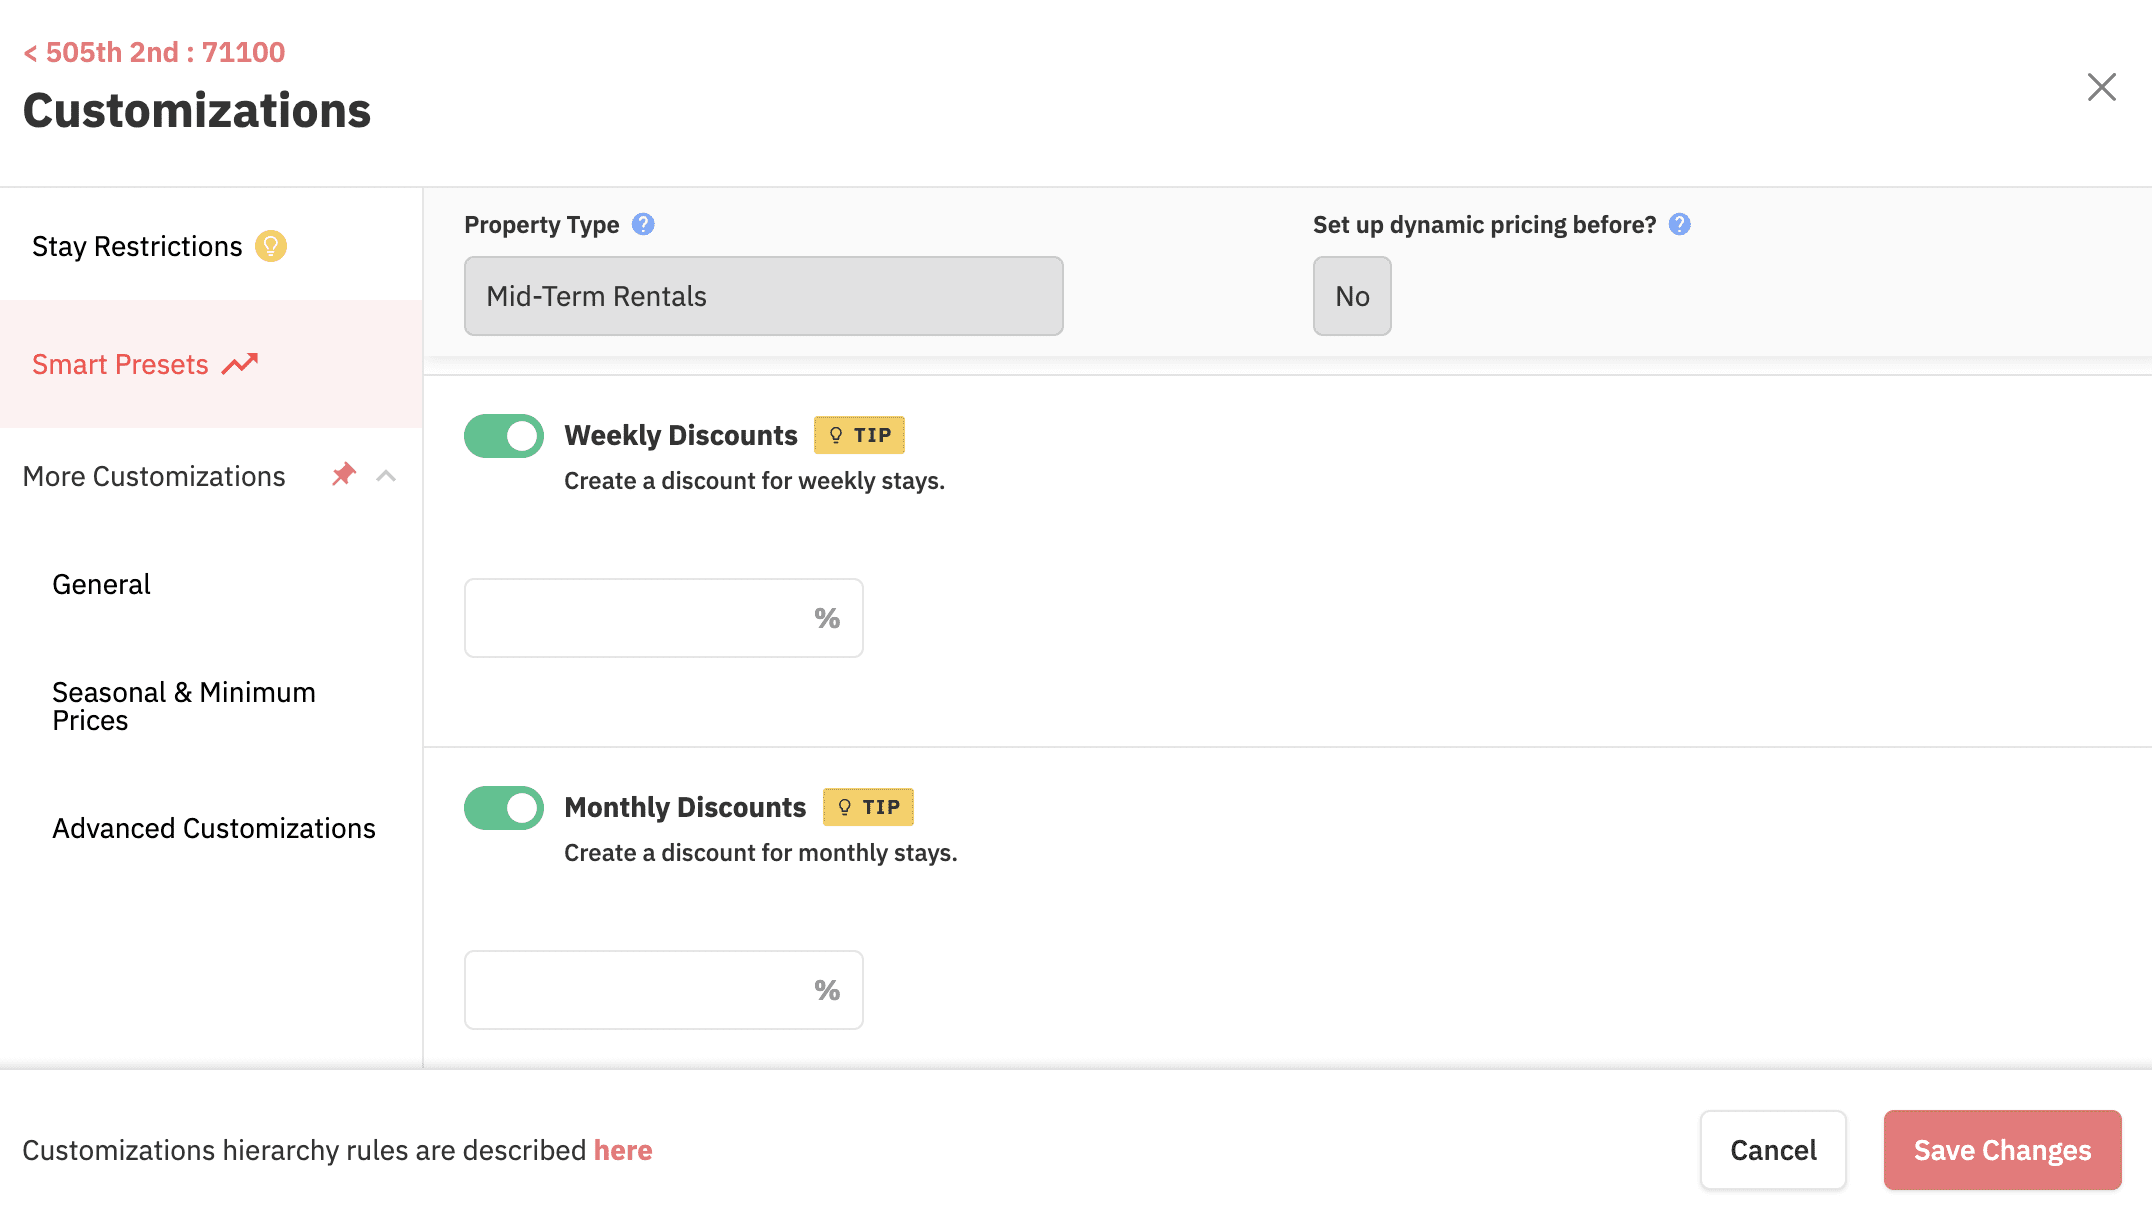
Task: Click the Stay Restrictions lightbulb tip icon
Action: (x=270, y=246)
